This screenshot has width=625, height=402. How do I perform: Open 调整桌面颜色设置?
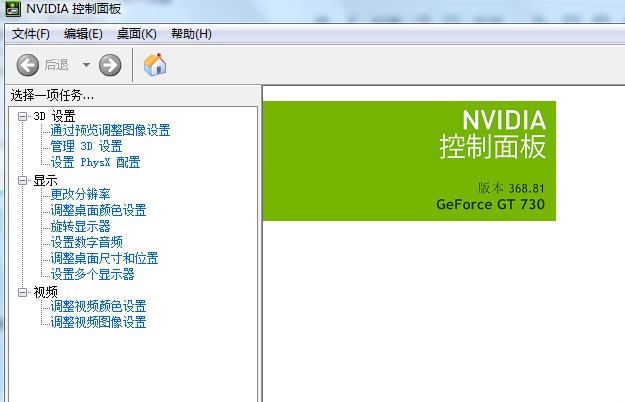[x=98, y=211]
